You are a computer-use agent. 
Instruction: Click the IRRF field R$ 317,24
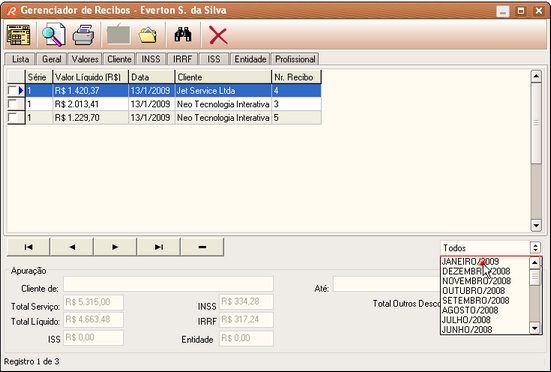click(246, 320)
